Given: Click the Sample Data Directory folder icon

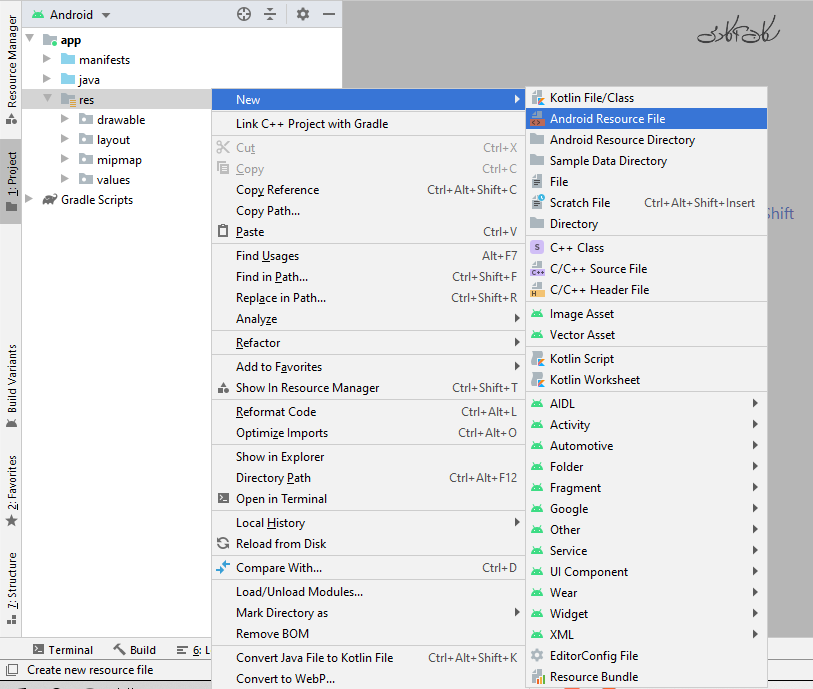Looking at the screenshot, I should [538, 161].
